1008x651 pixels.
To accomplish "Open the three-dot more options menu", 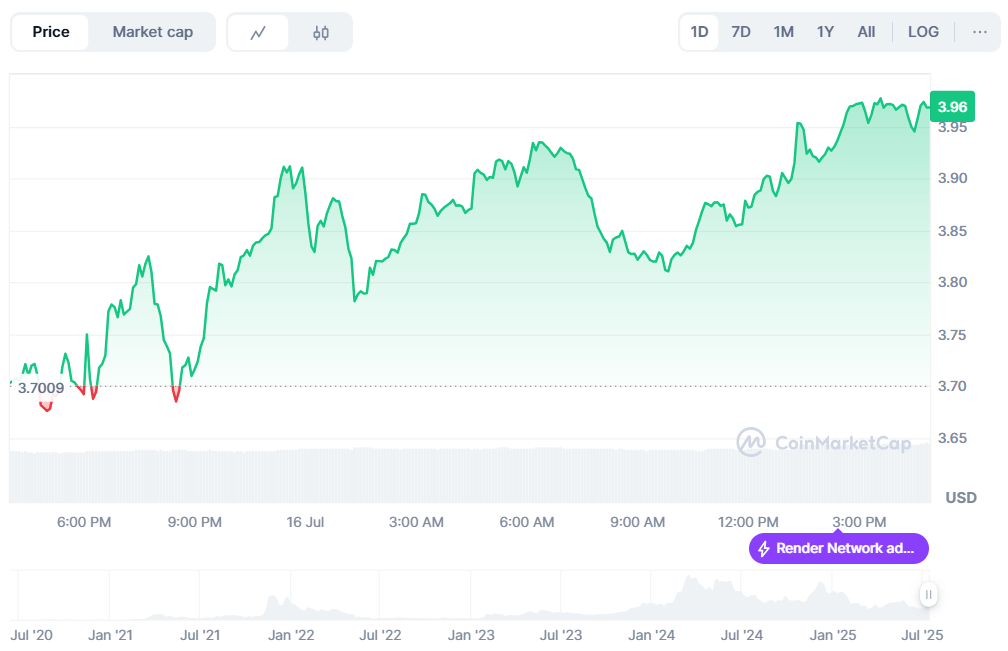I will point(978,32).
